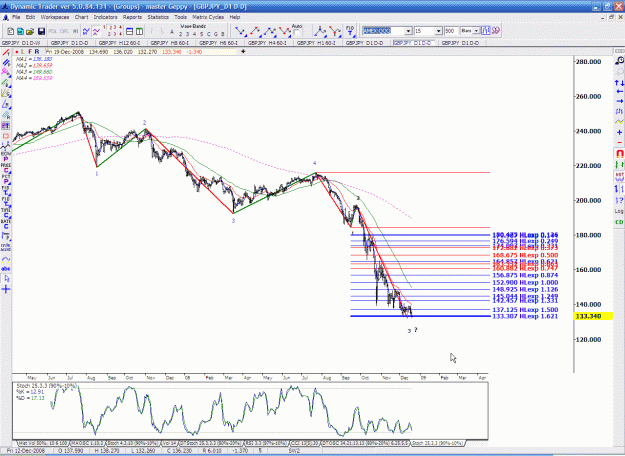Click the red record dot beside L
The height and width of the screenshot is (456, 625).
17,52
